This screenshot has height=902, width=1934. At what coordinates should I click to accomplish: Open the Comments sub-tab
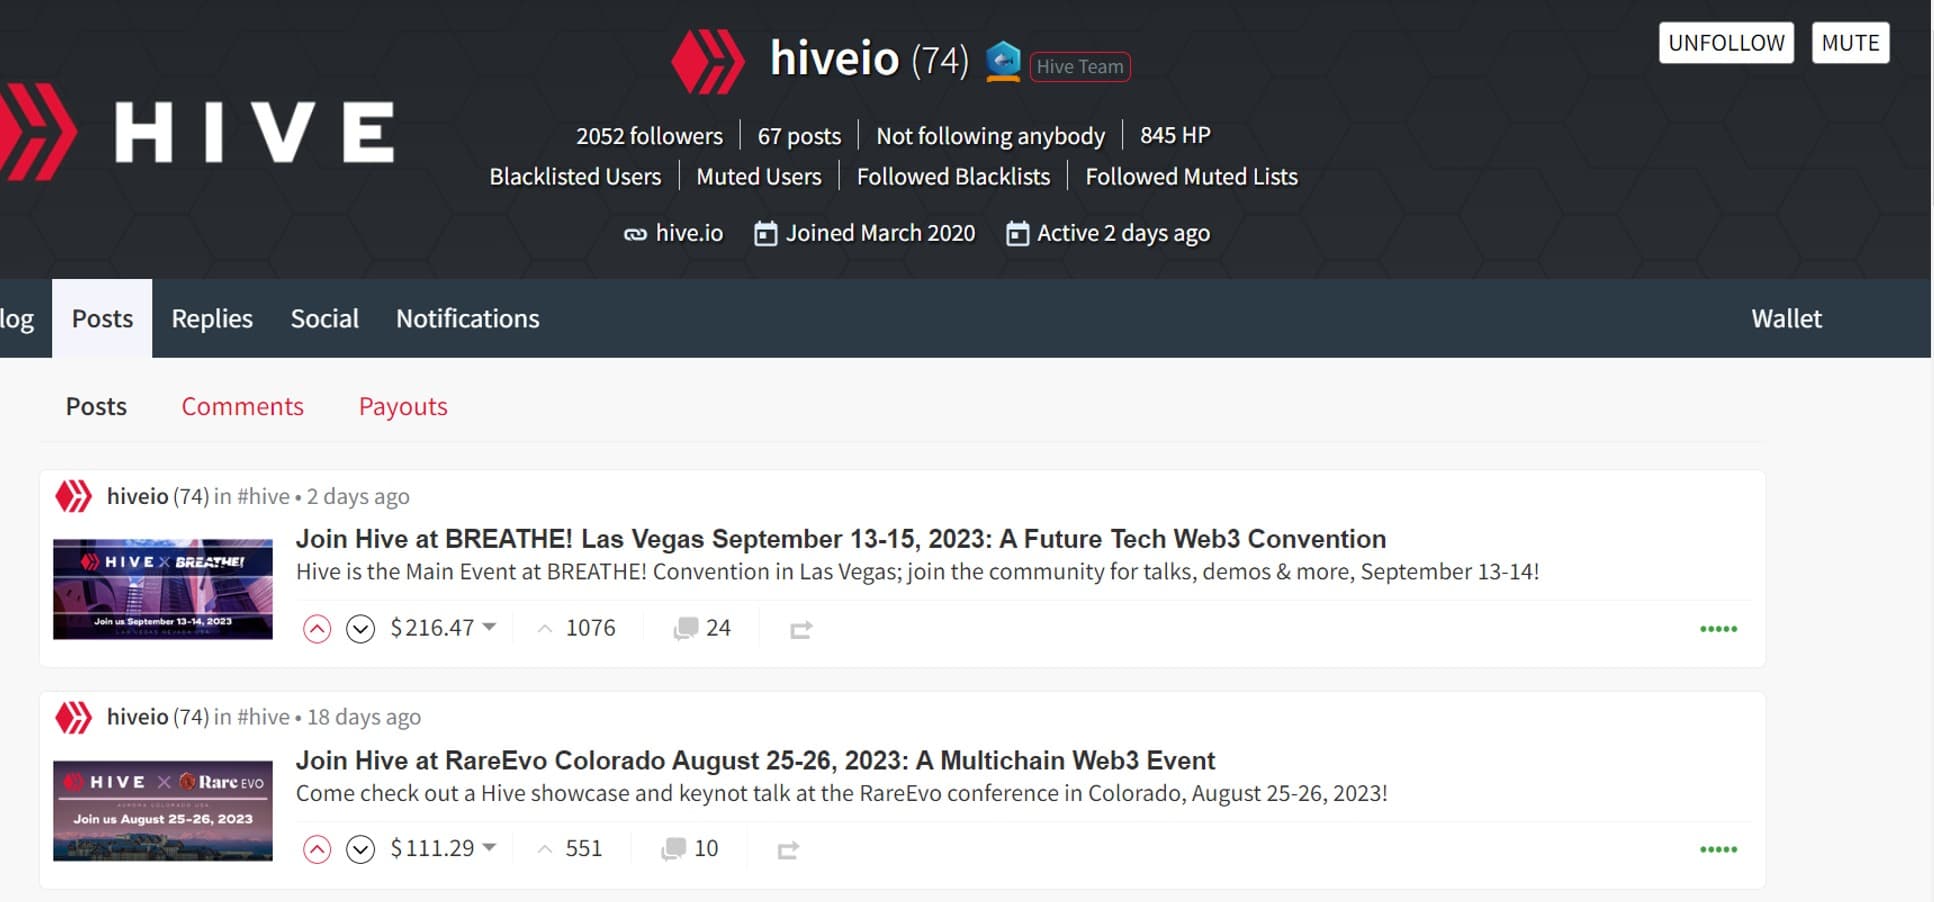click(242, 406)
